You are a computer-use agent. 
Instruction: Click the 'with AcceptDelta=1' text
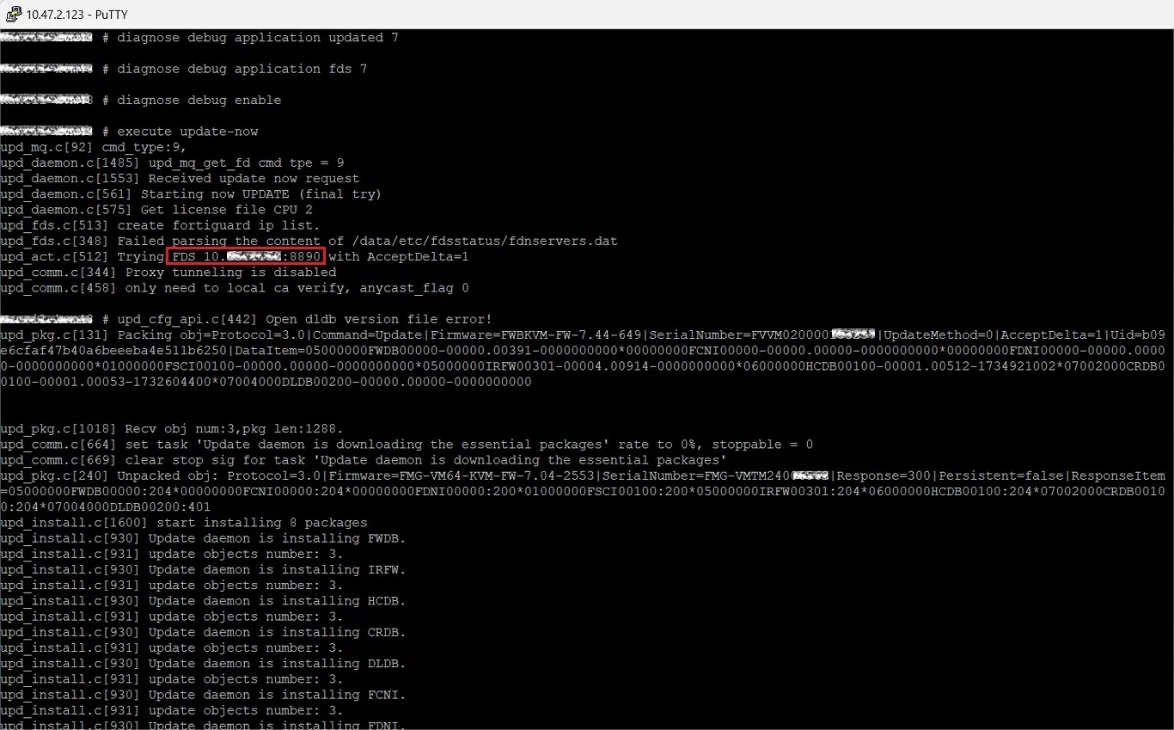(398, 257)
